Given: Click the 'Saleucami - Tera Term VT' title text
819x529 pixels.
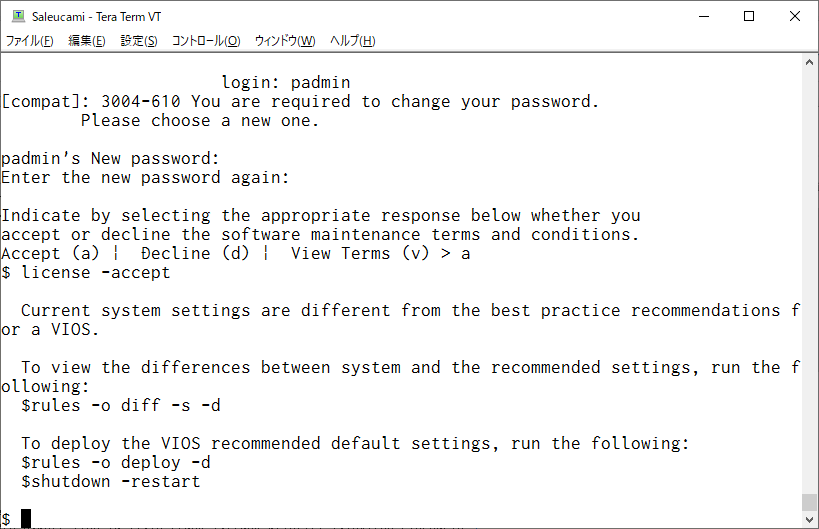Looking at the screenshot, I should (x=96, y=17).
